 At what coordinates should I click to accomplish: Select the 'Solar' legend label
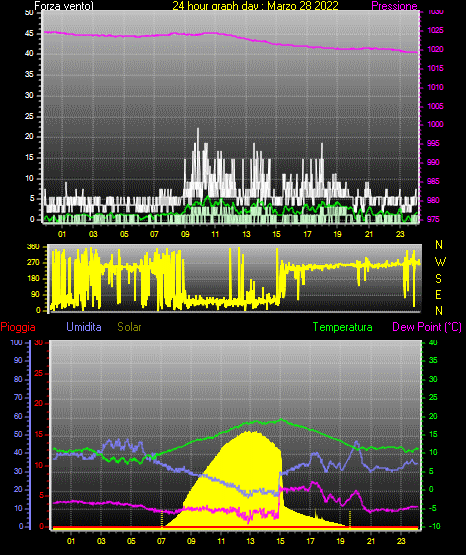(129, 327)
